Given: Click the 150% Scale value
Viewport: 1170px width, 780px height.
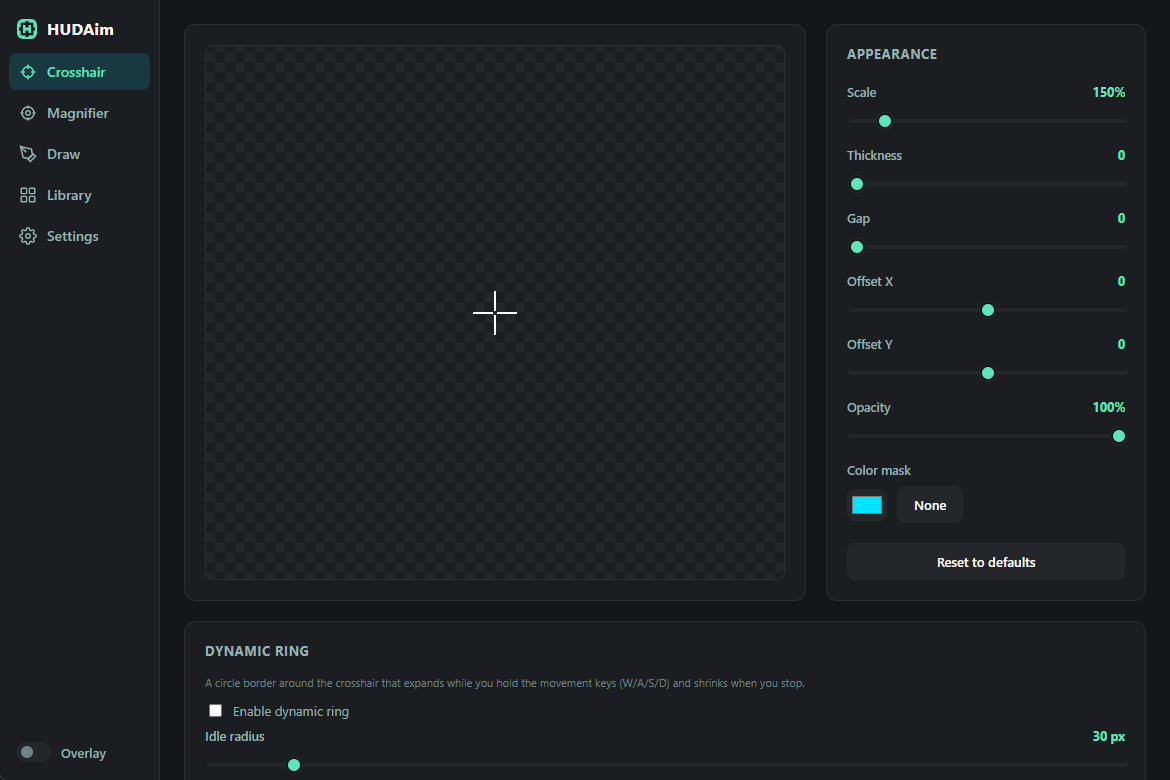Looking at the screenshot, I should coord(1108,93).
